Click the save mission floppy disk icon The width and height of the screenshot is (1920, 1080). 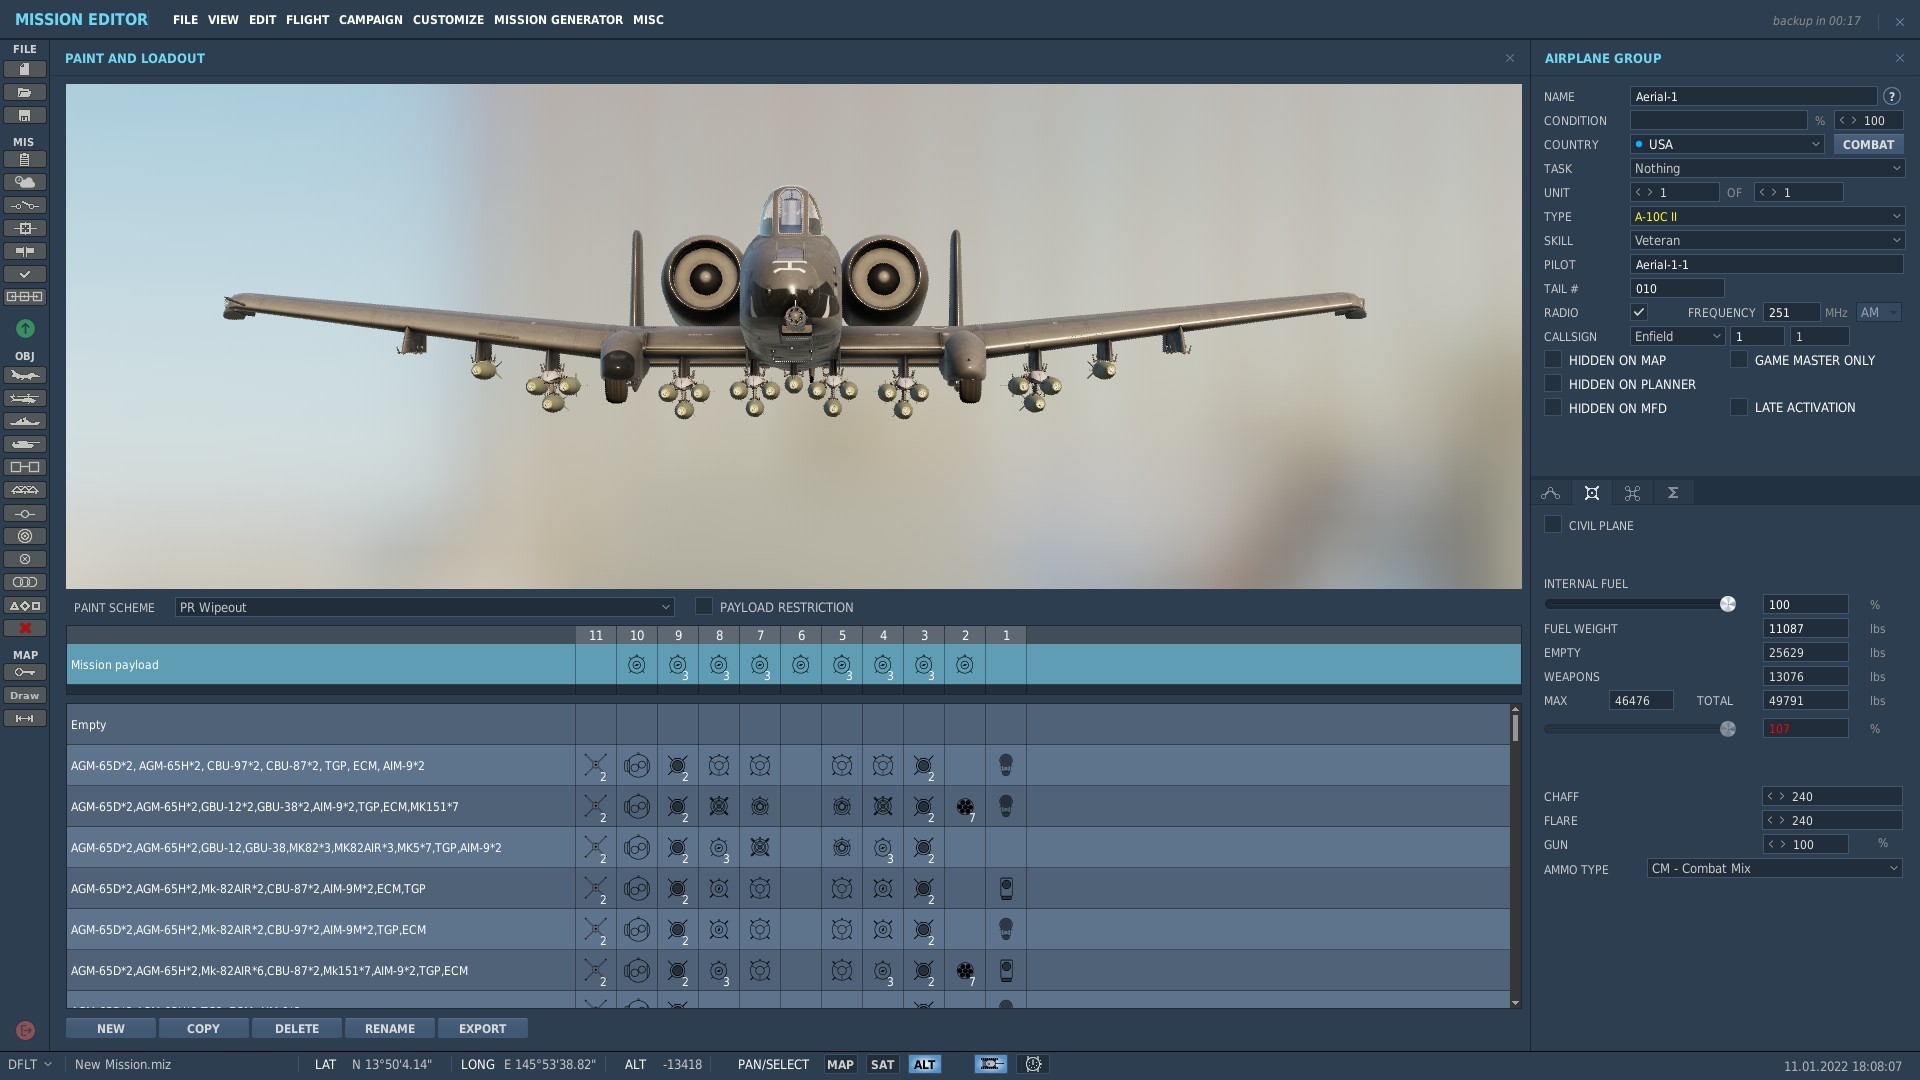tap(25, 115)
